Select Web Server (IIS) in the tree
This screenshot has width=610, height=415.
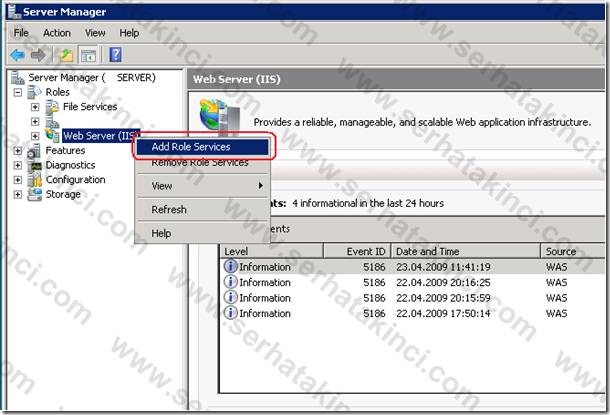100,136
